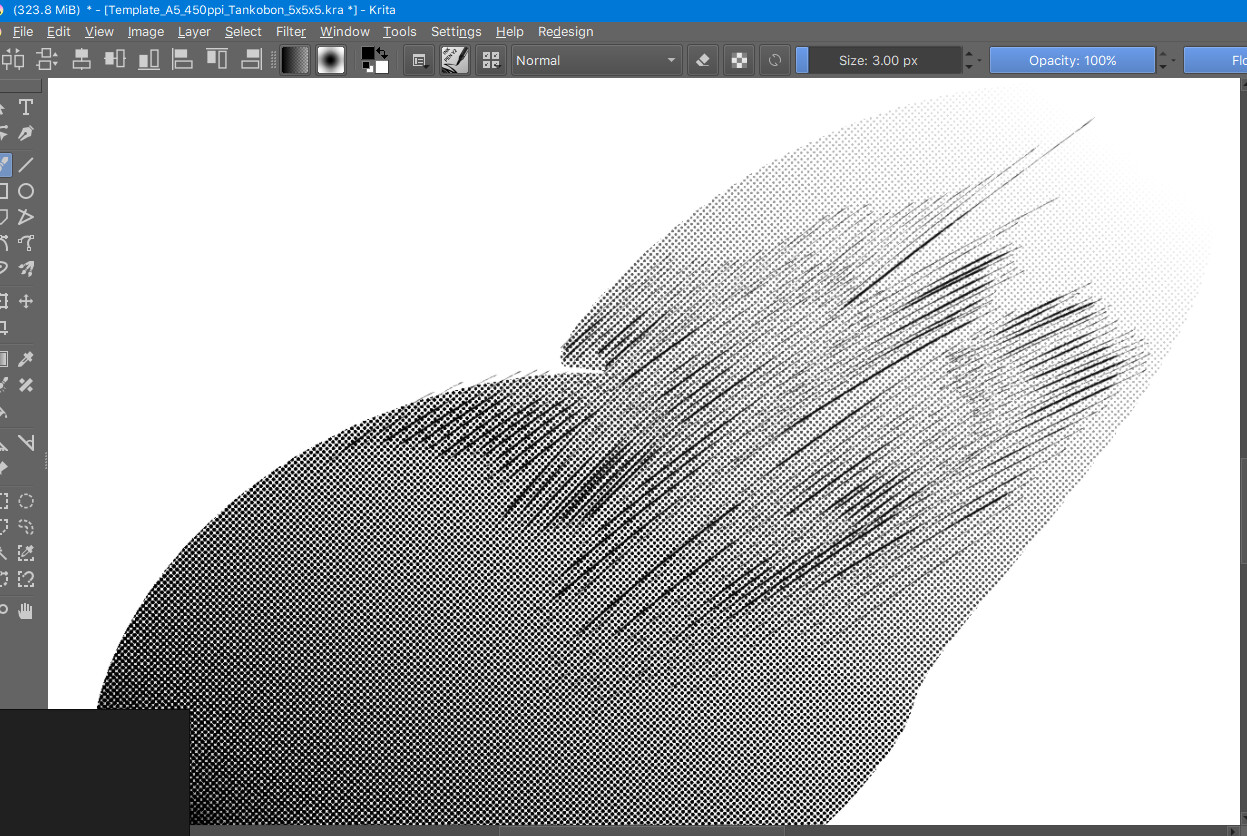Activate the Pan hand tool
1247x836 pixels.
[x=26, y=610]
